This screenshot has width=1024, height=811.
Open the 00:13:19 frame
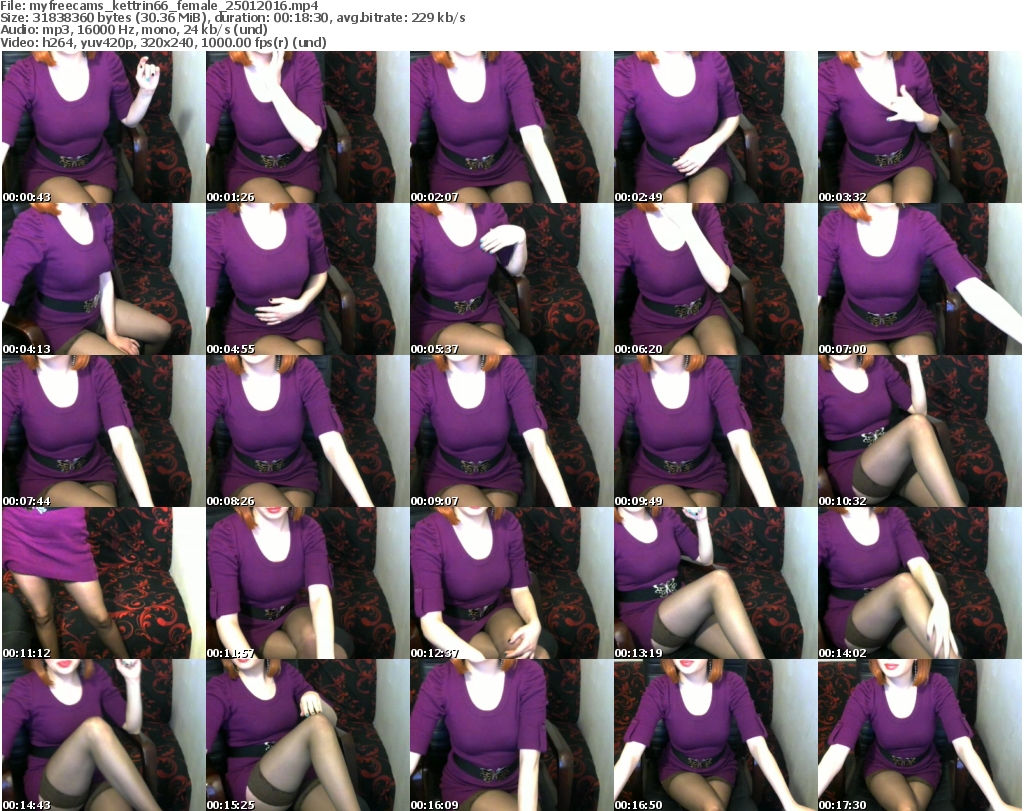point(715,583)
